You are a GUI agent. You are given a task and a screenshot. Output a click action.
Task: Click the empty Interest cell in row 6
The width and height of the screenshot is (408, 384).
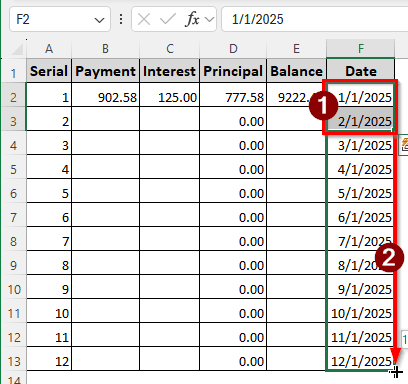(170, 191)
